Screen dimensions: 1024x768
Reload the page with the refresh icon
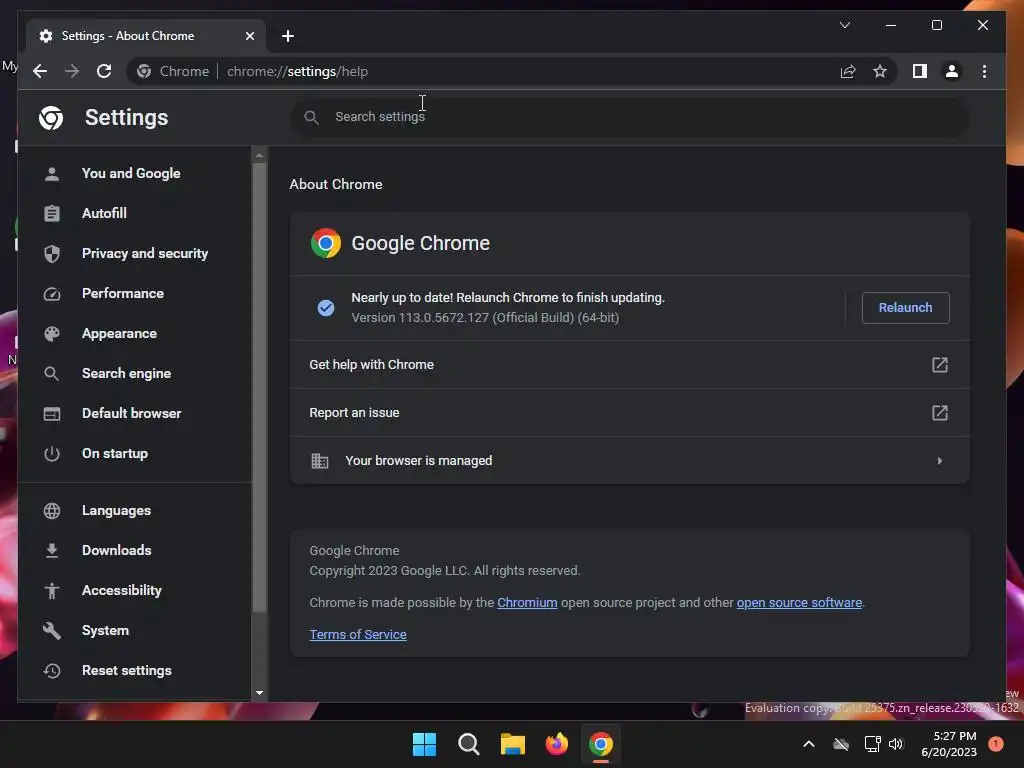pyautogui.click(x=104, y=71)
